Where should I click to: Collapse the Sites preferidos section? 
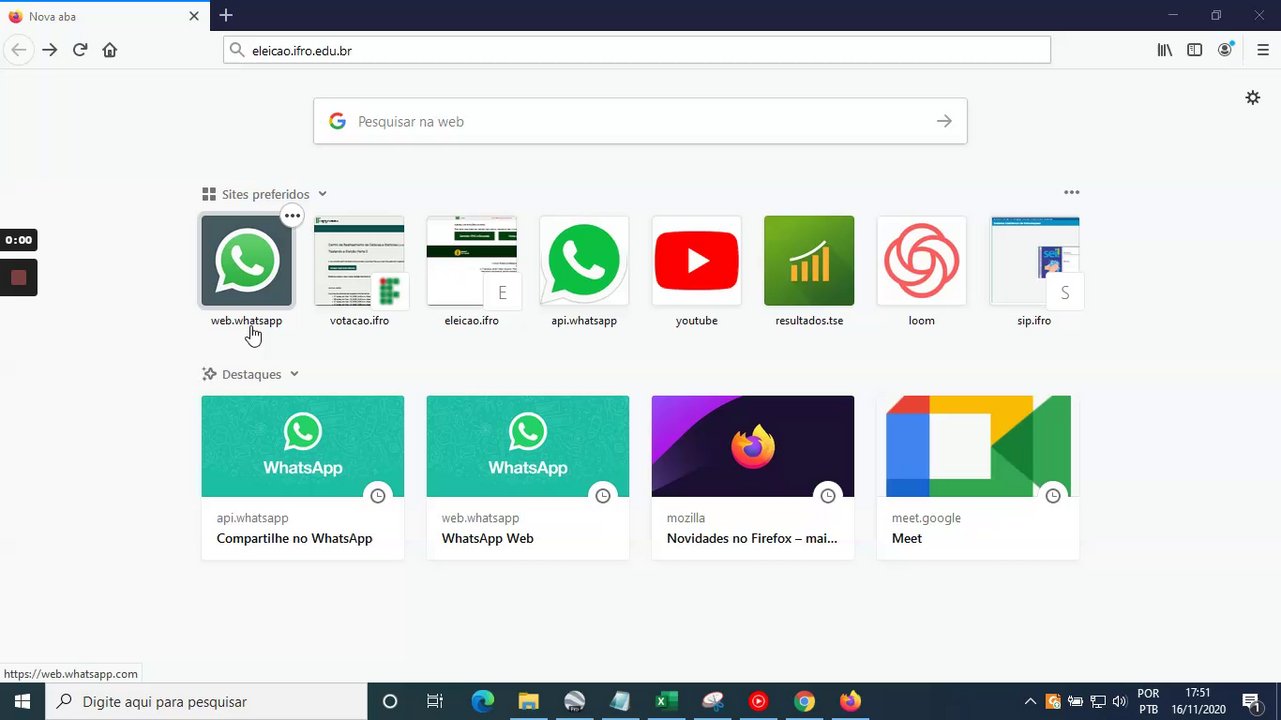click(322, 194)
